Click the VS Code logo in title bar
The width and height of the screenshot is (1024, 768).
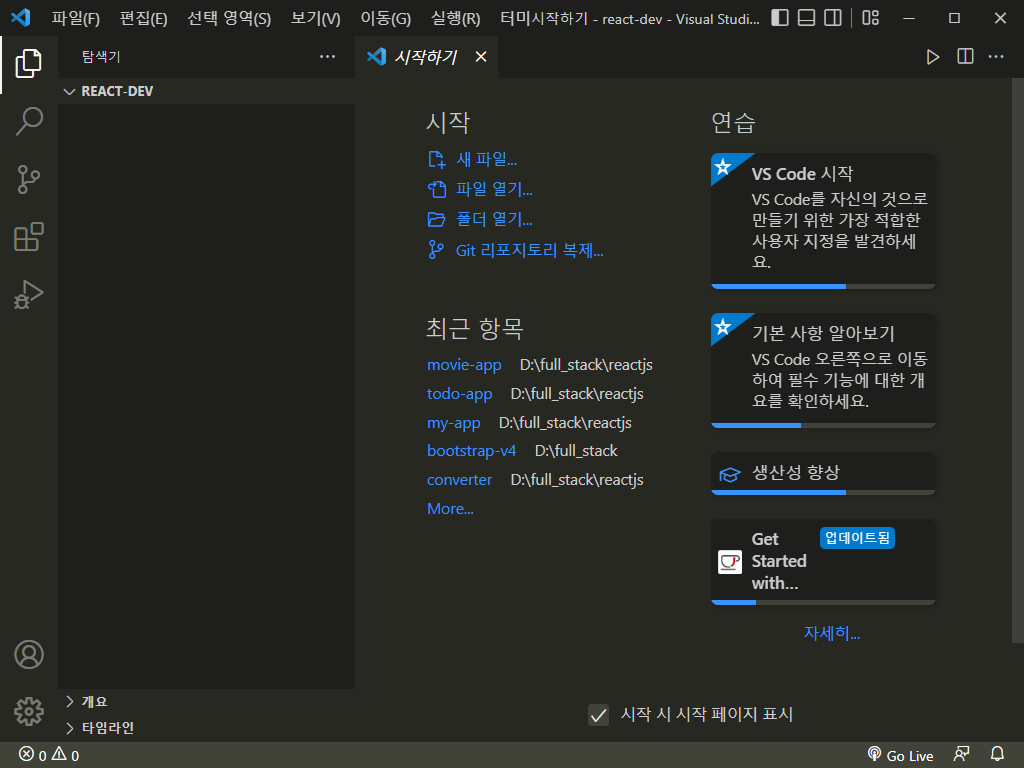(20, 18)
